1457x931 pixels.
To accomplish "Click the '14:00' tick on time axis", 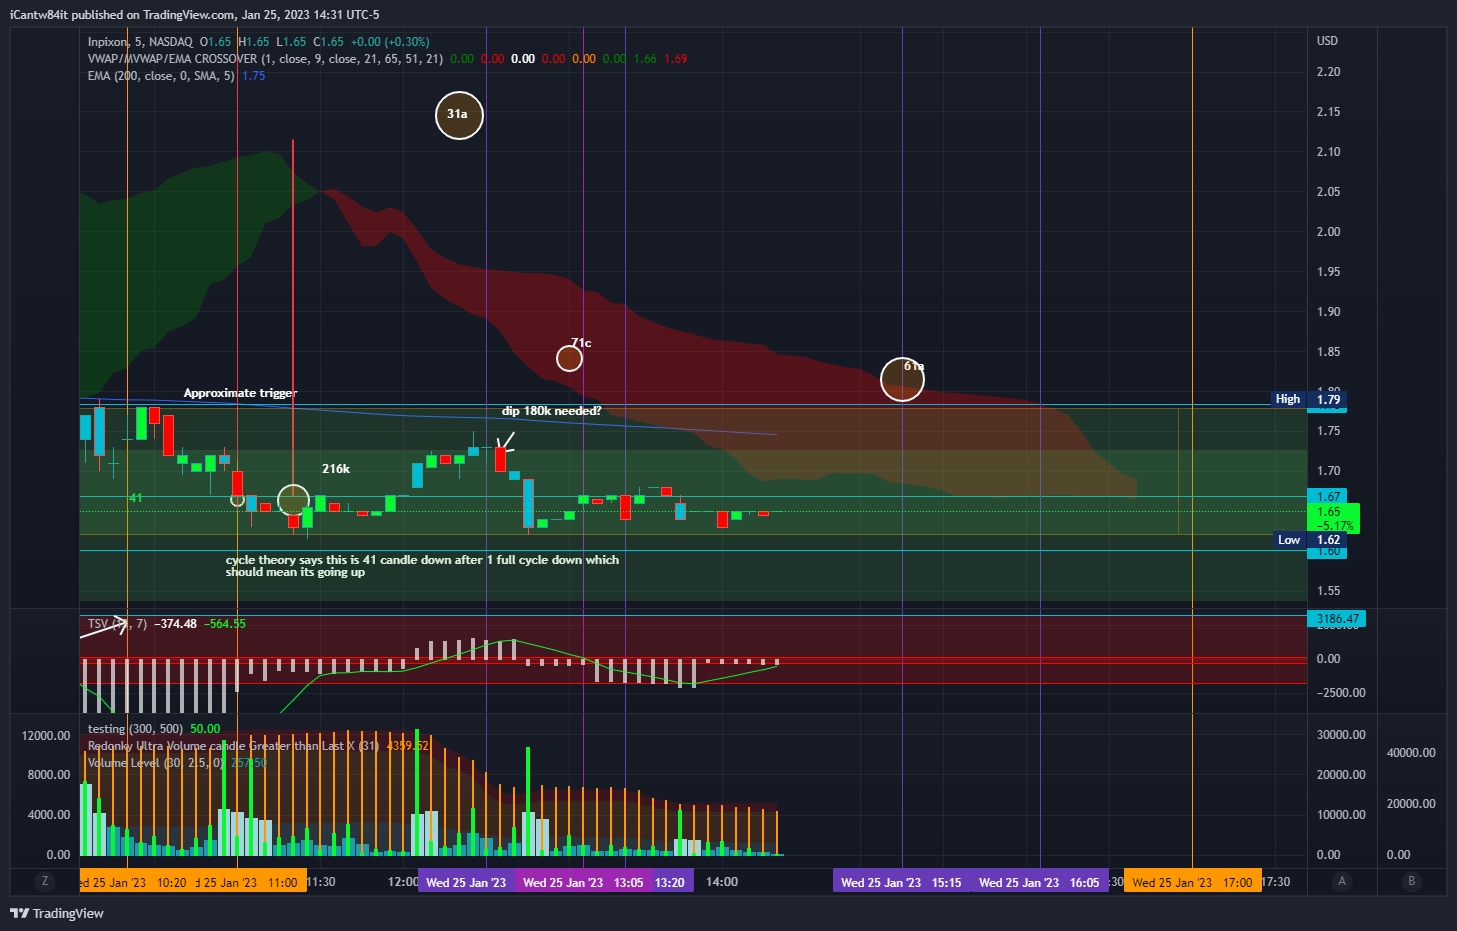I will (722, 882).
